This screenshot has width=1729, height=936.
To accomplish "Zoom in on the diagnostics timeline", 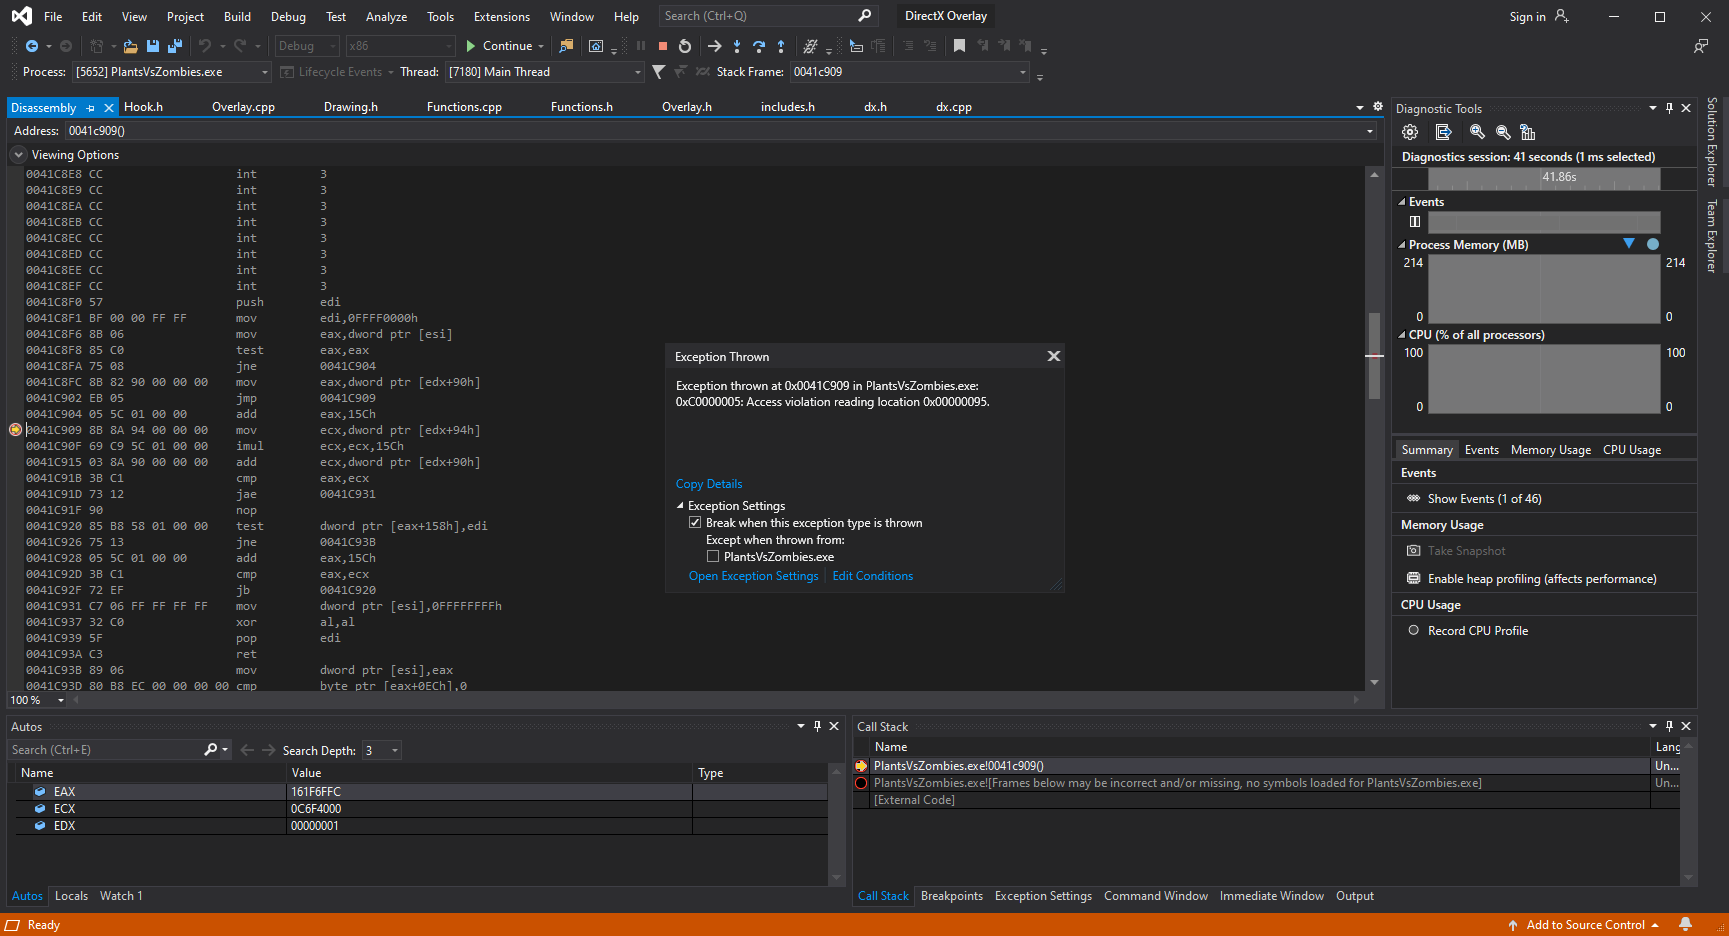I will [1477, 132].
